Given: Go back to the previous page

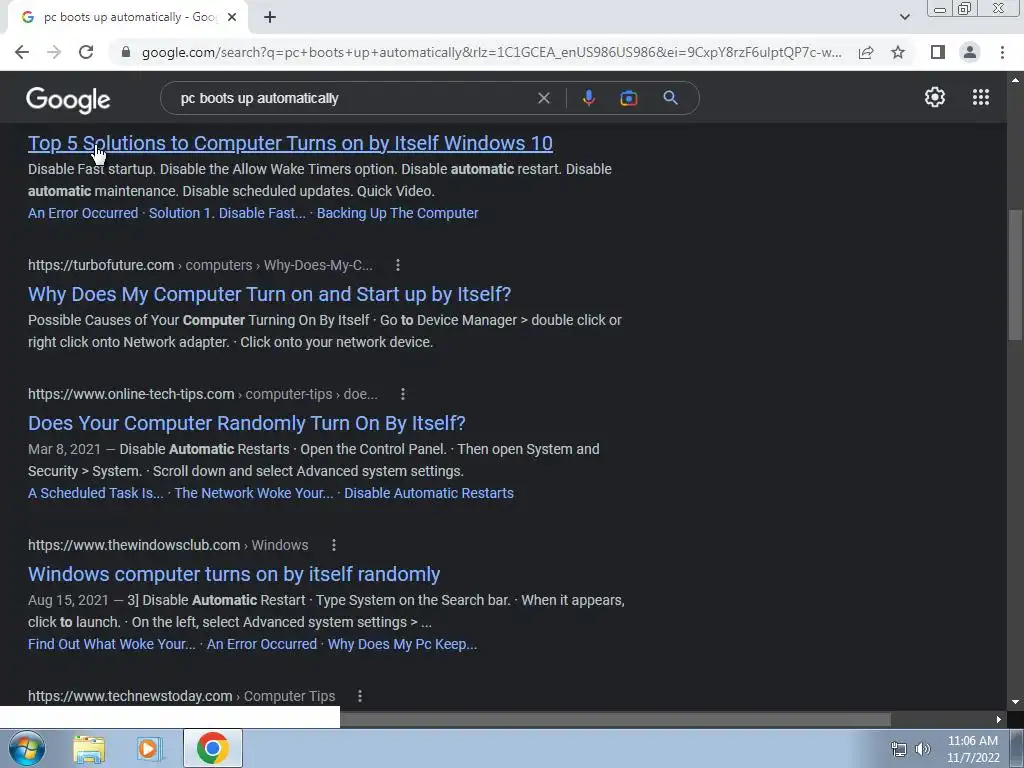Looking at the screenshot, I should point(22,52).
